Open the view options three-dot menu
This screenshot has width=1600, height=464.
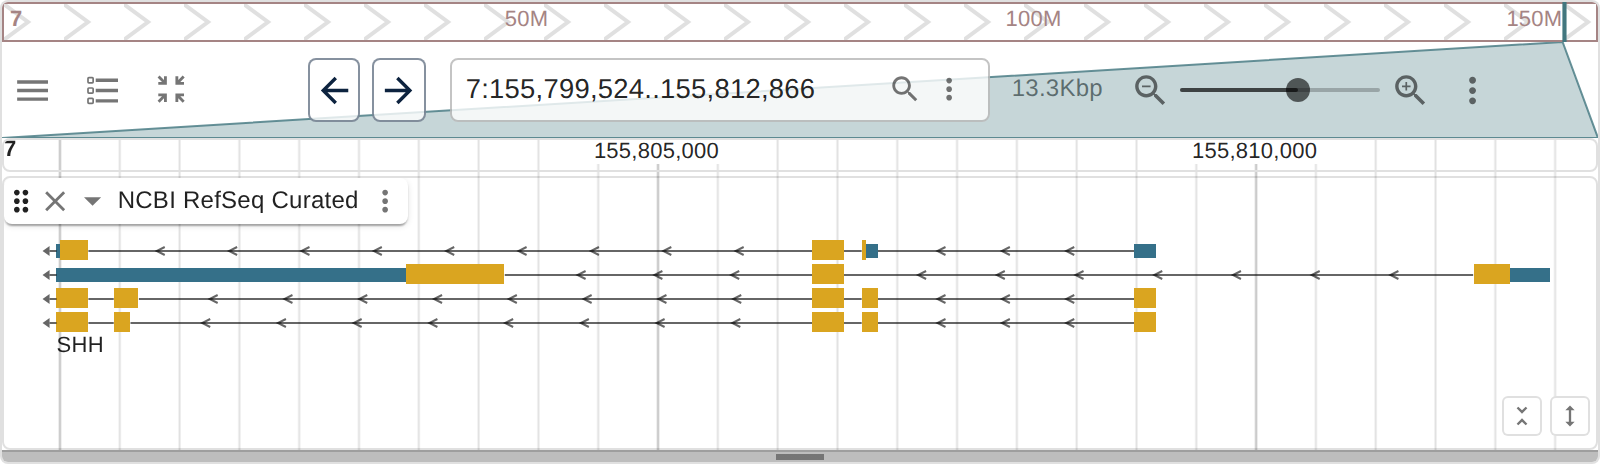[x=1472, y=90]
